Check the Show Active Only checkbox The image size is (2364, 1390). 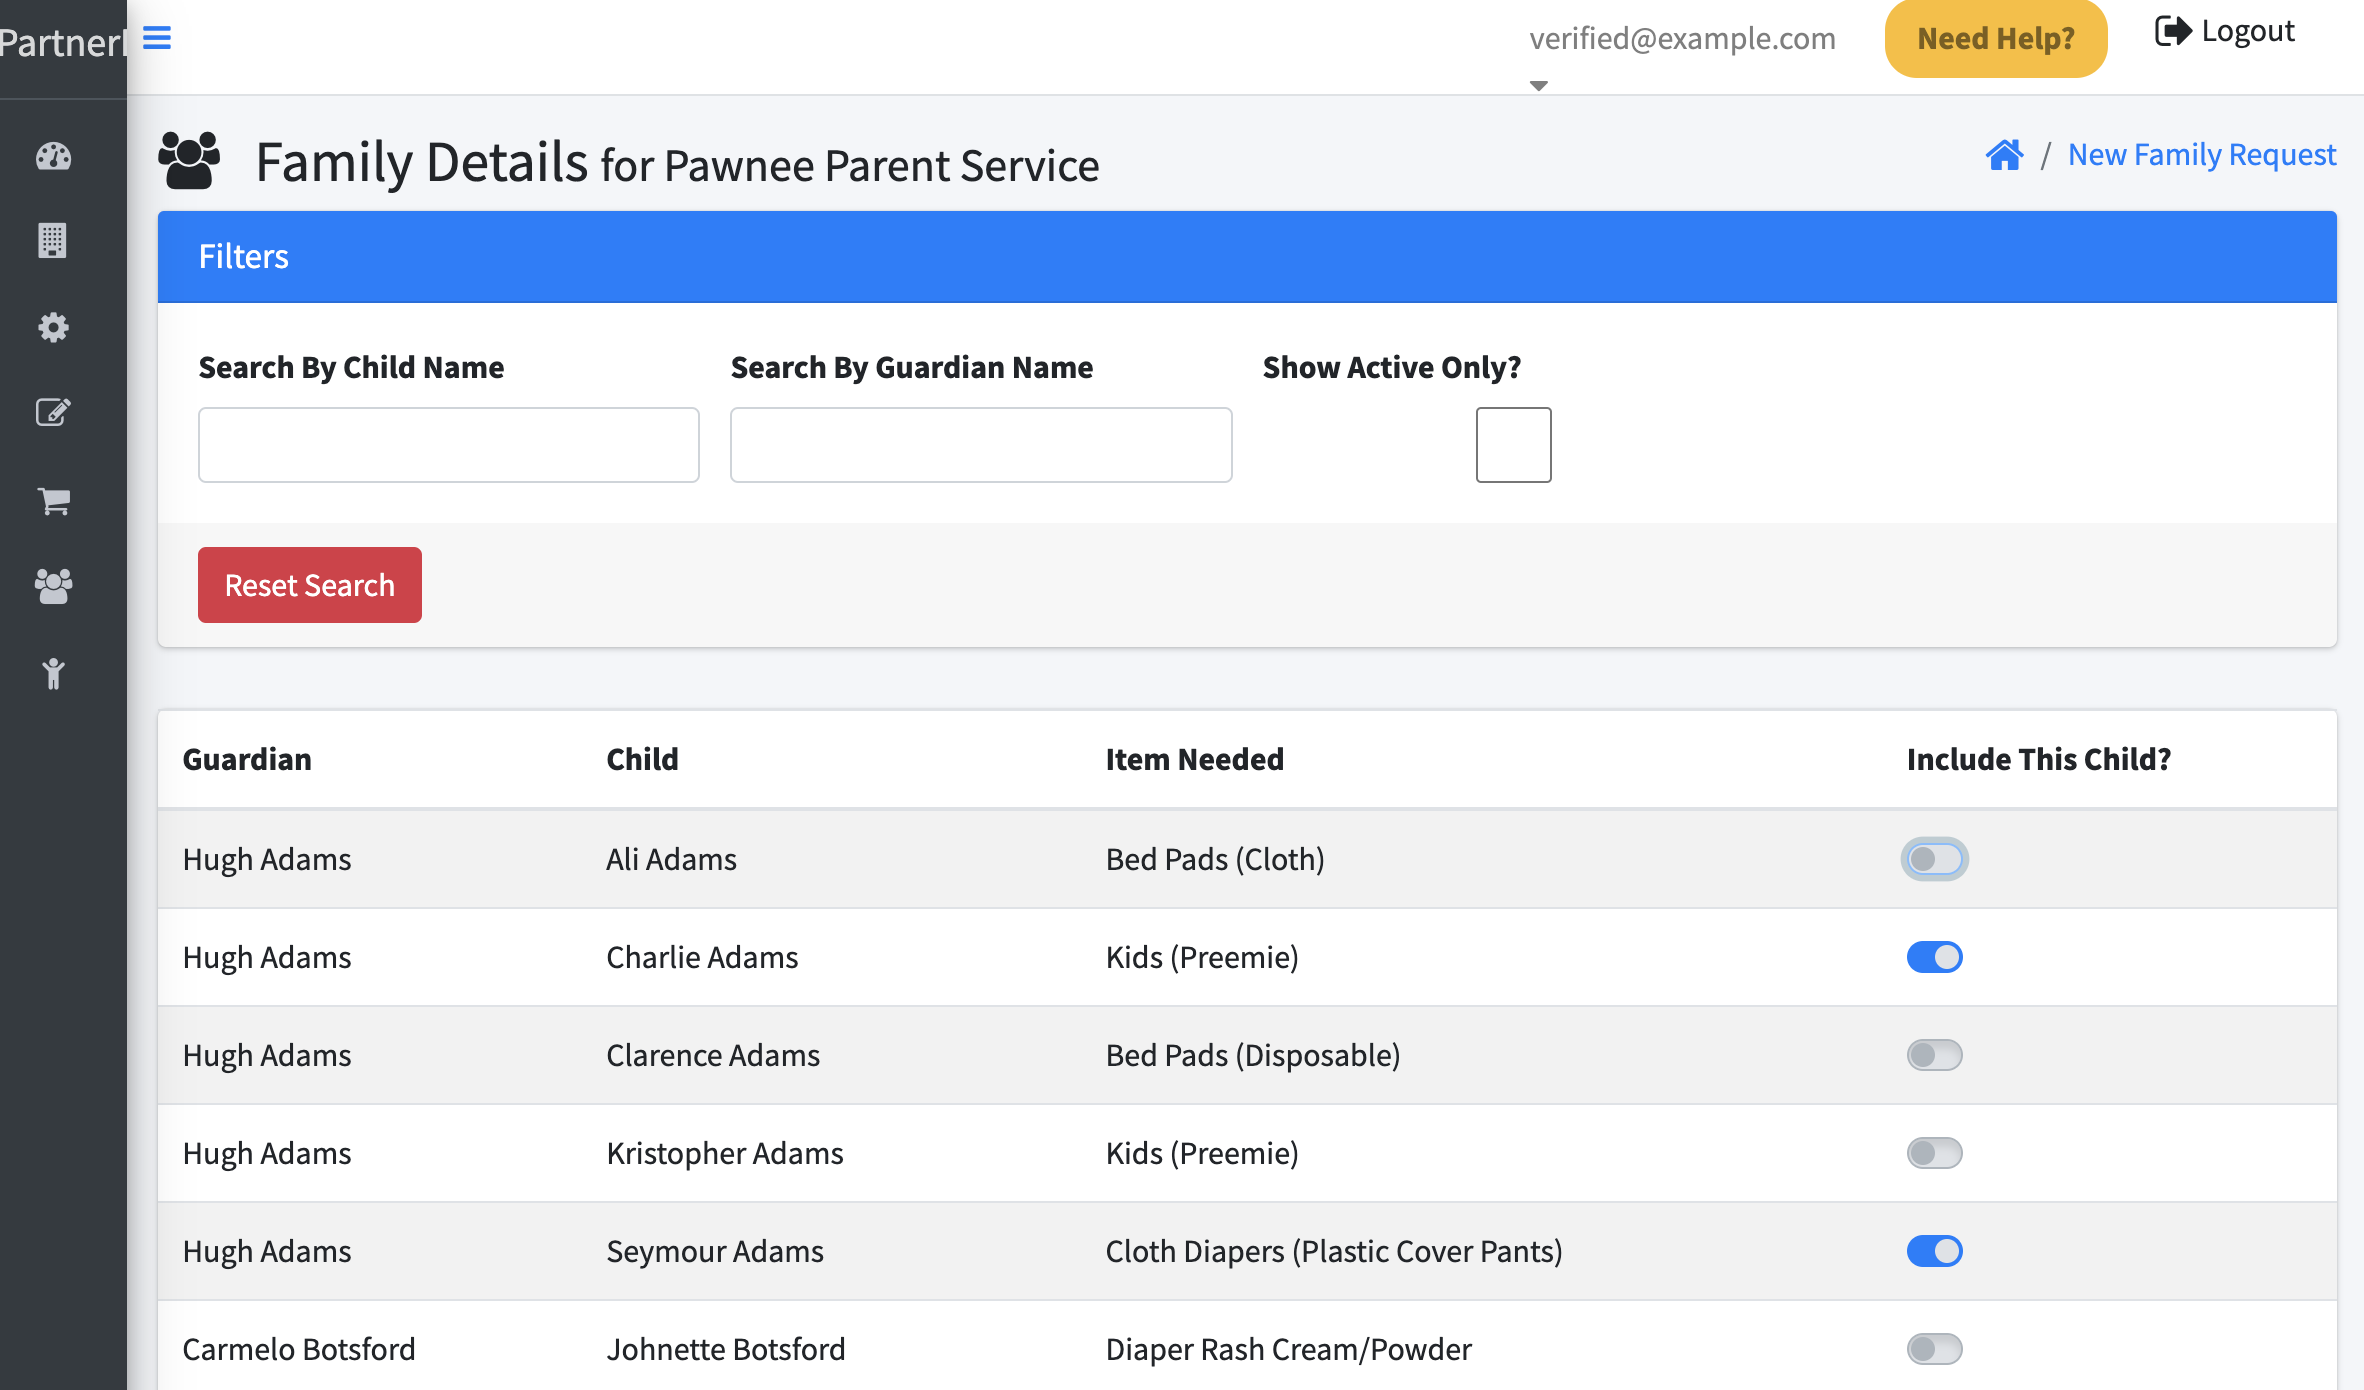[x=1513, y=445]
